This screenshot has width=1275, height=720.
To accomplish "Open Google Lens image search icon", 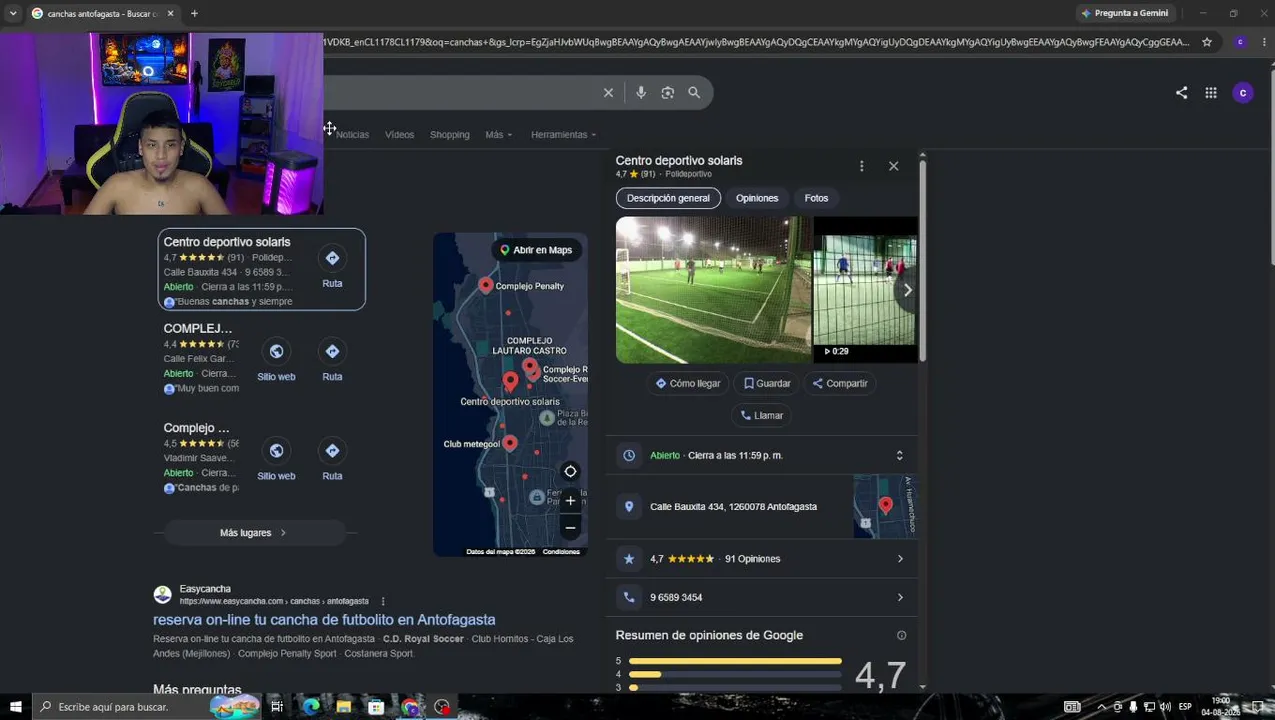I will point(668,93).
